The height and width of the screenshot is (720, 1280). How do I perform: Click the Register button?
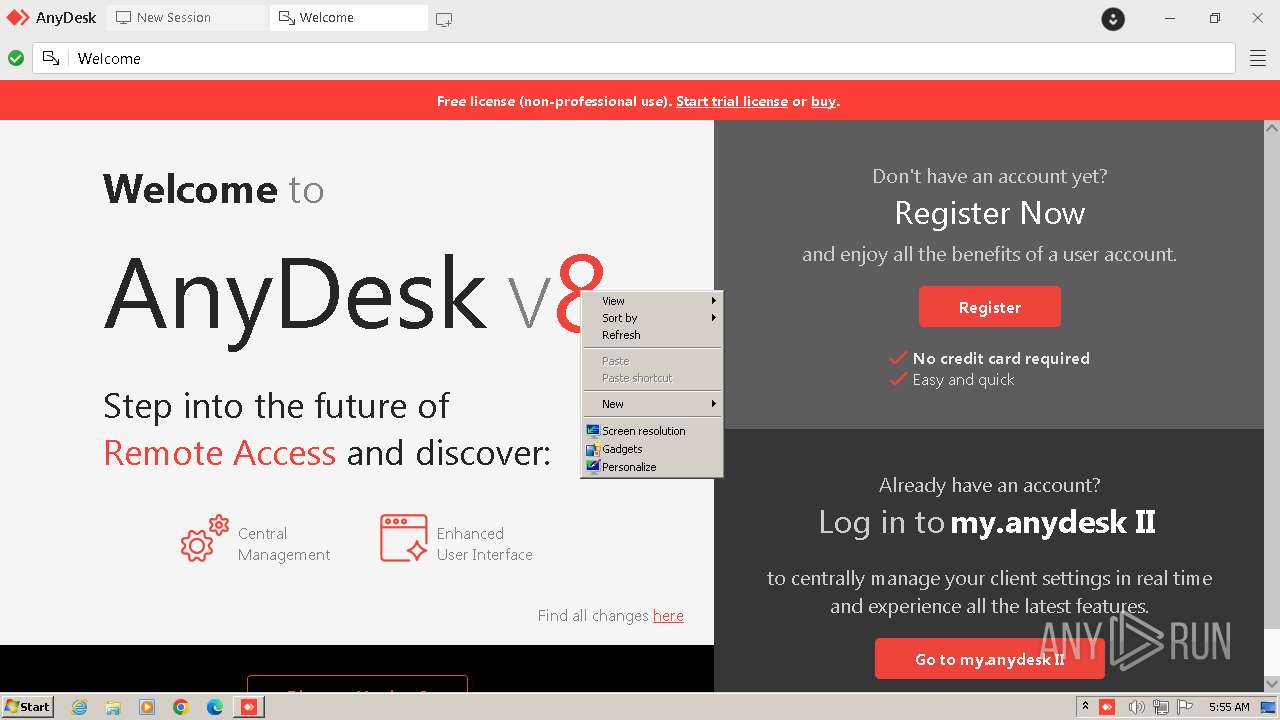pos(990,307)
